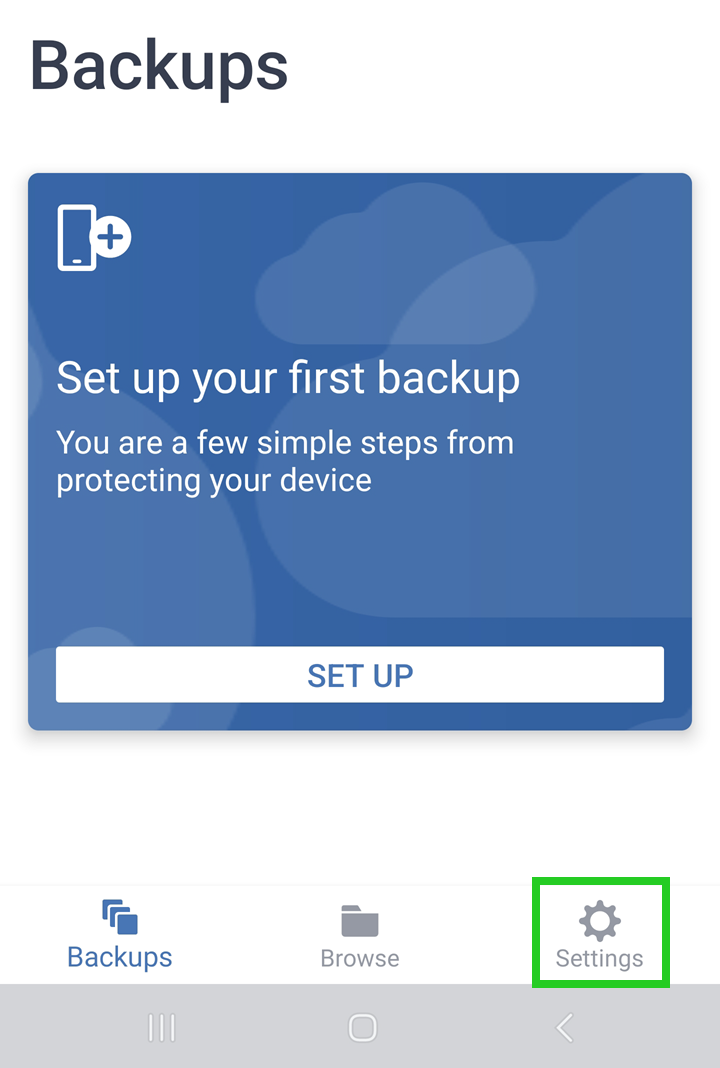The image size is (720, 1068).
Task: Tap the plus badge on phone icon
Action: pyautogui.click(x=112, y=237)
